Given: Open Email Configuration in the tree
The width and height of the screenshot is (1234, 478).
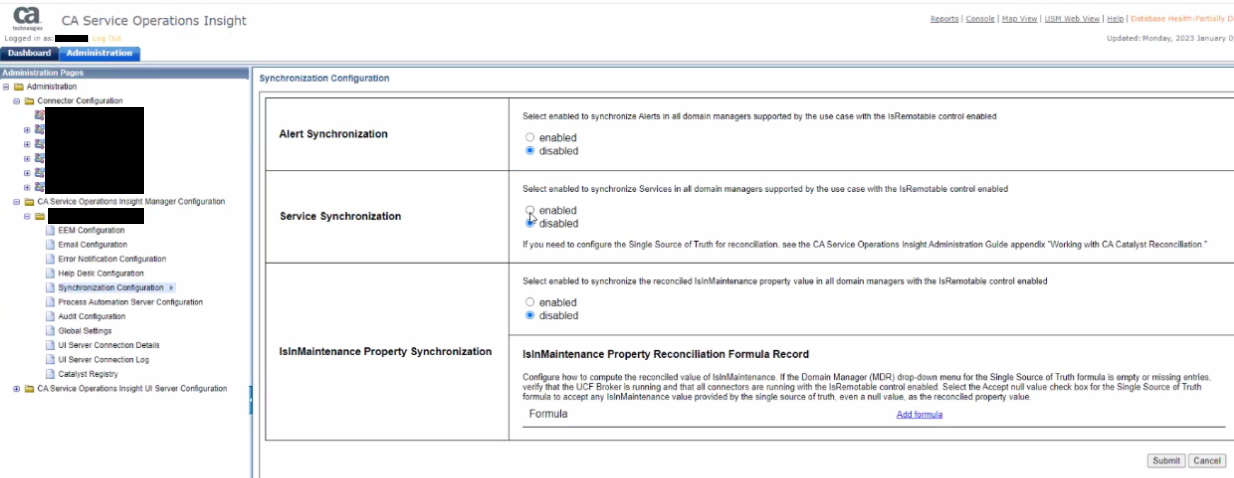Looking at the screenshot, I should tap(93, 245).
